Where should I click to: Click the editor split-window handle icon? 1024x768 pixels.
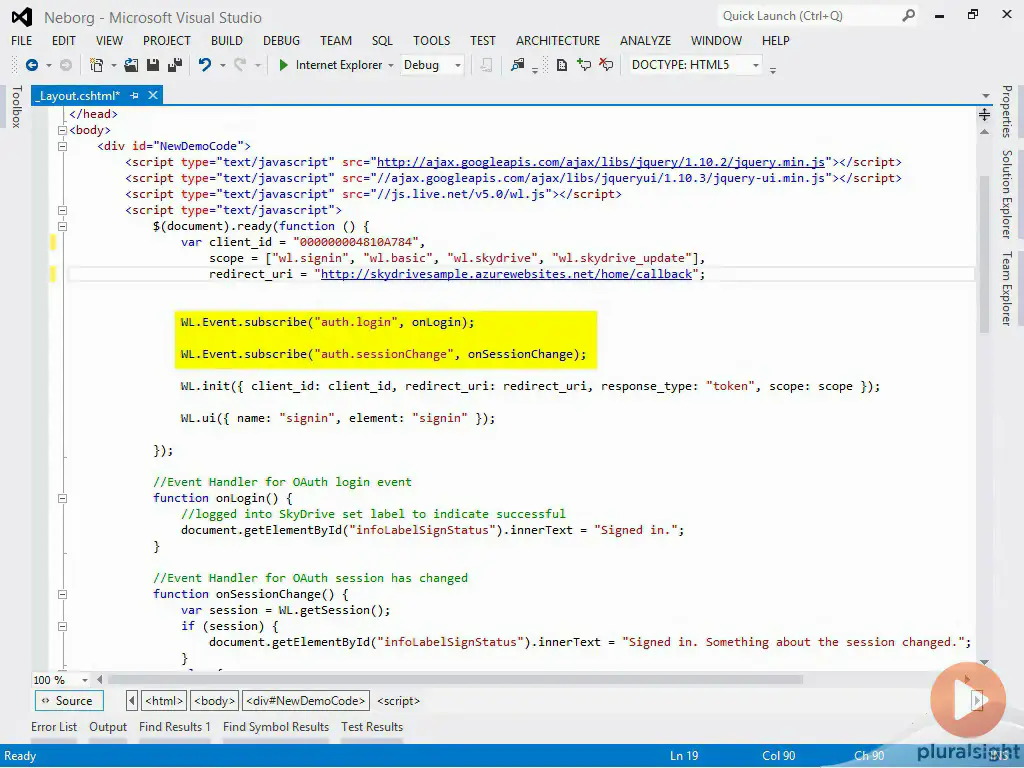(984, 115)
